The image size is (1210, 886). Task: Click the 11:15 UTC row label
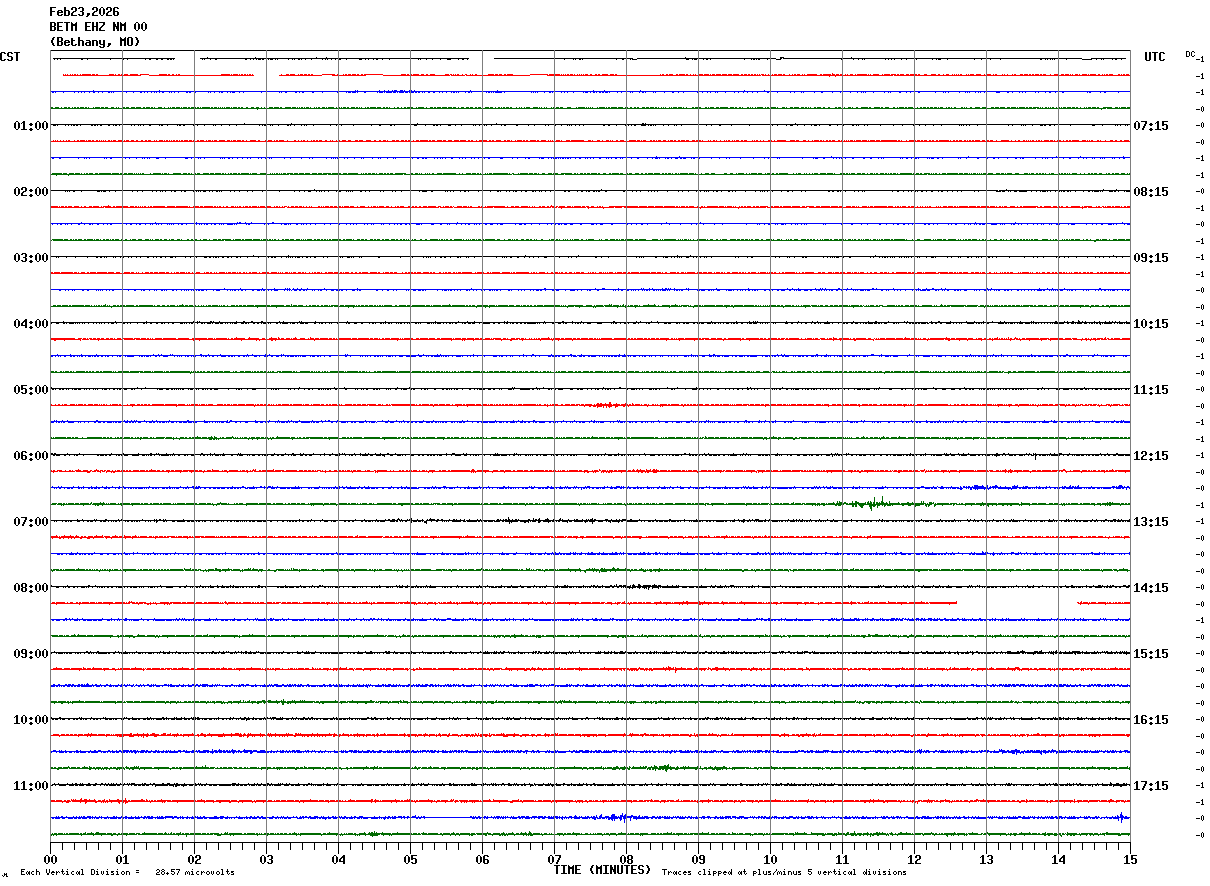[1151, 390]
